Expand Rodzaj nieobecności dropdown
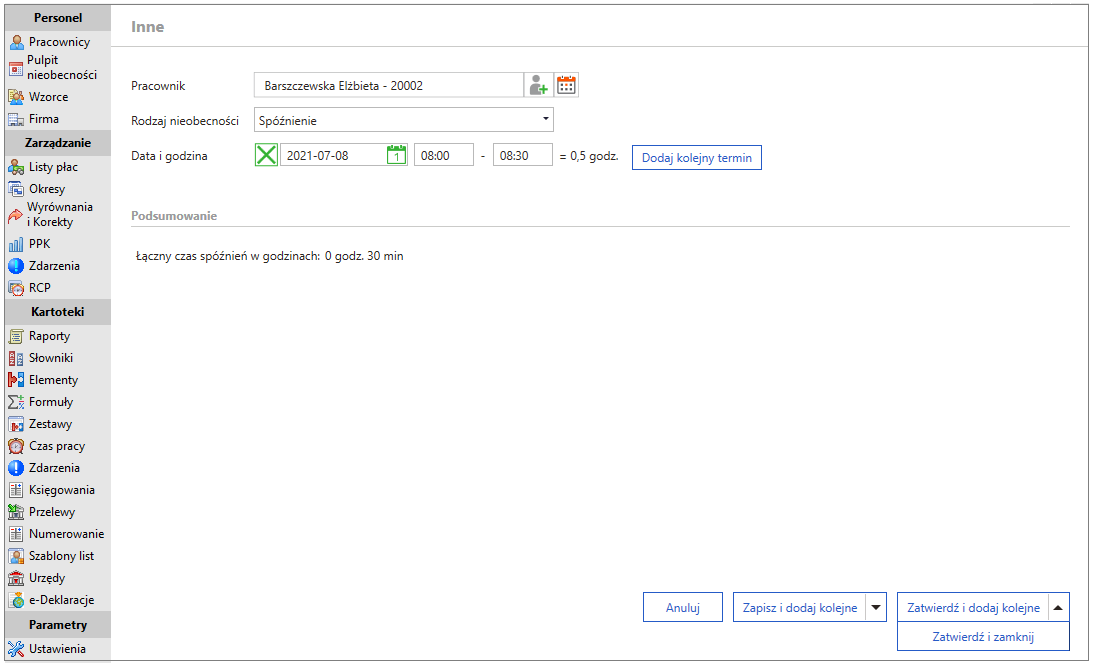Screen dimensions: 1094x668 click(546, 119)
